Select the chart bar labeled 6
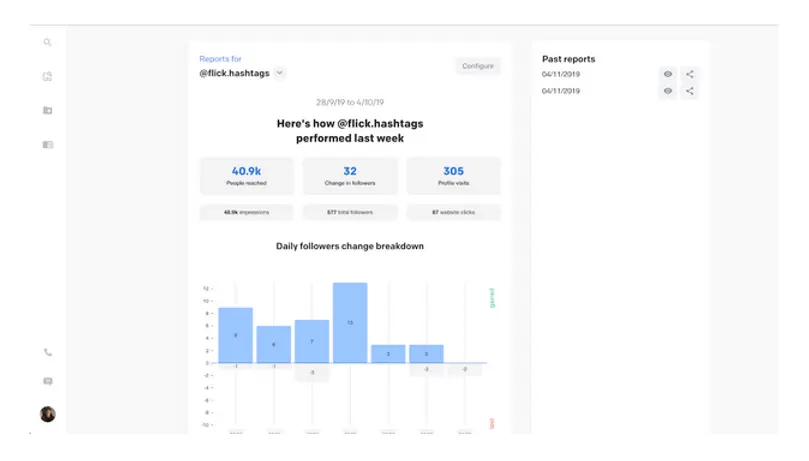 click(x=273, y=344)
